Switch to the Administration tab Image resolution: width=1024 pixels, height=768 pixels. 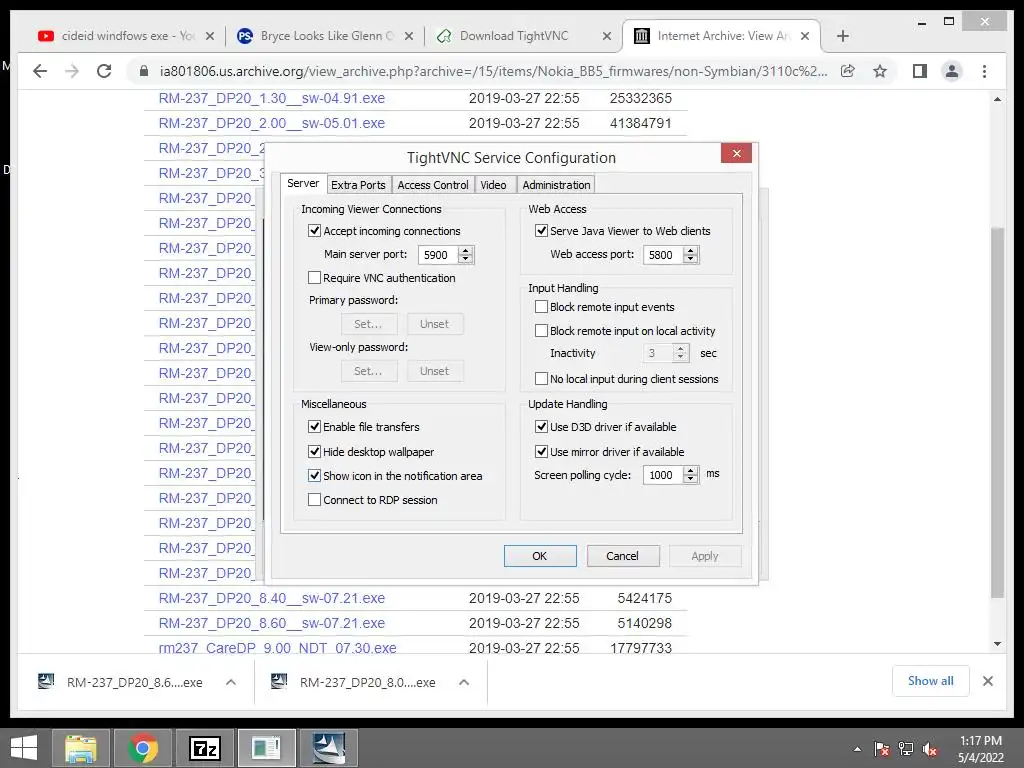tap(556, 185)
